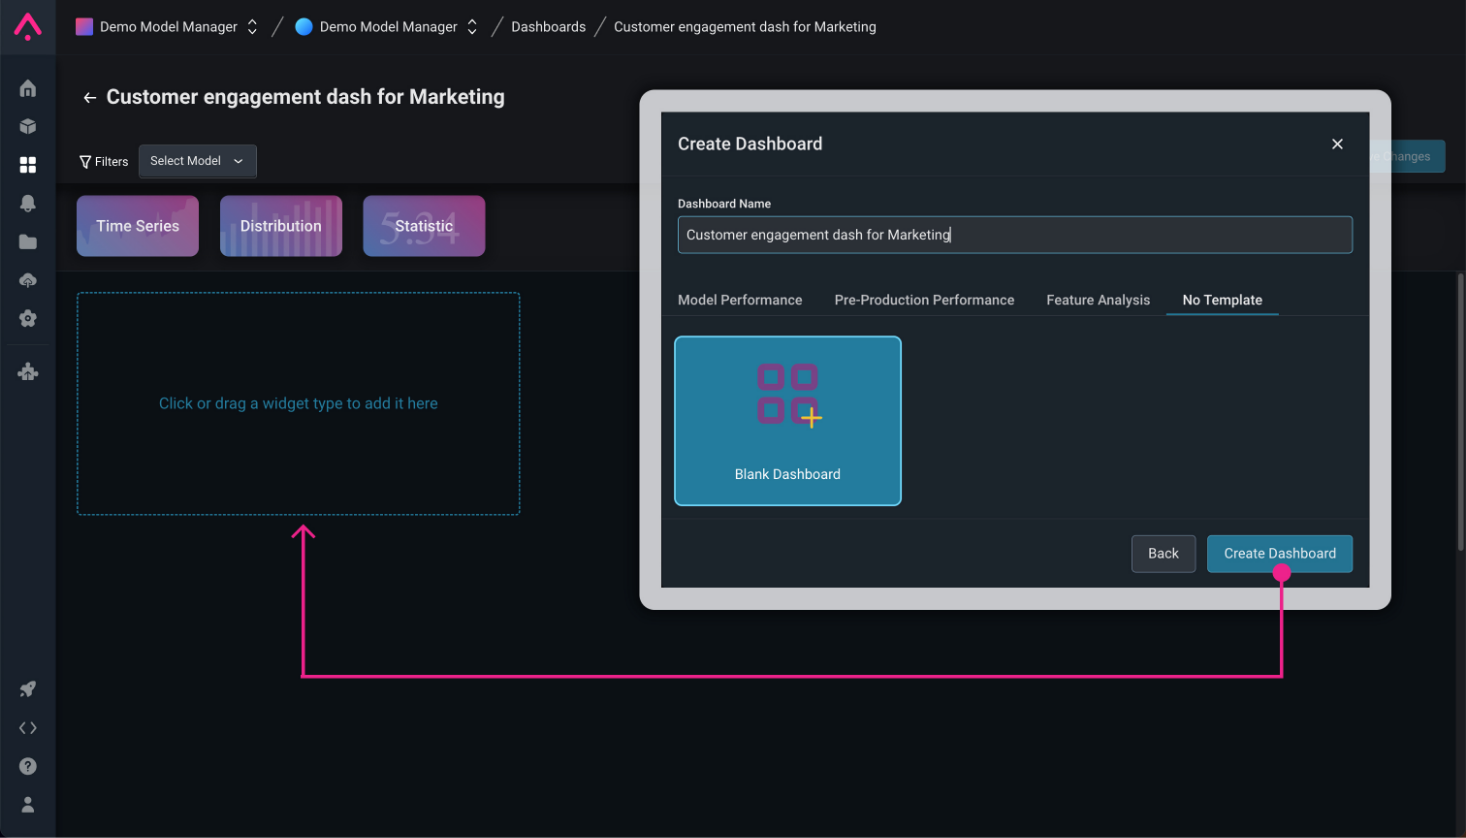Open the Filters funnel control
This screenshot has width=1466, height=838.
point(103,161)
